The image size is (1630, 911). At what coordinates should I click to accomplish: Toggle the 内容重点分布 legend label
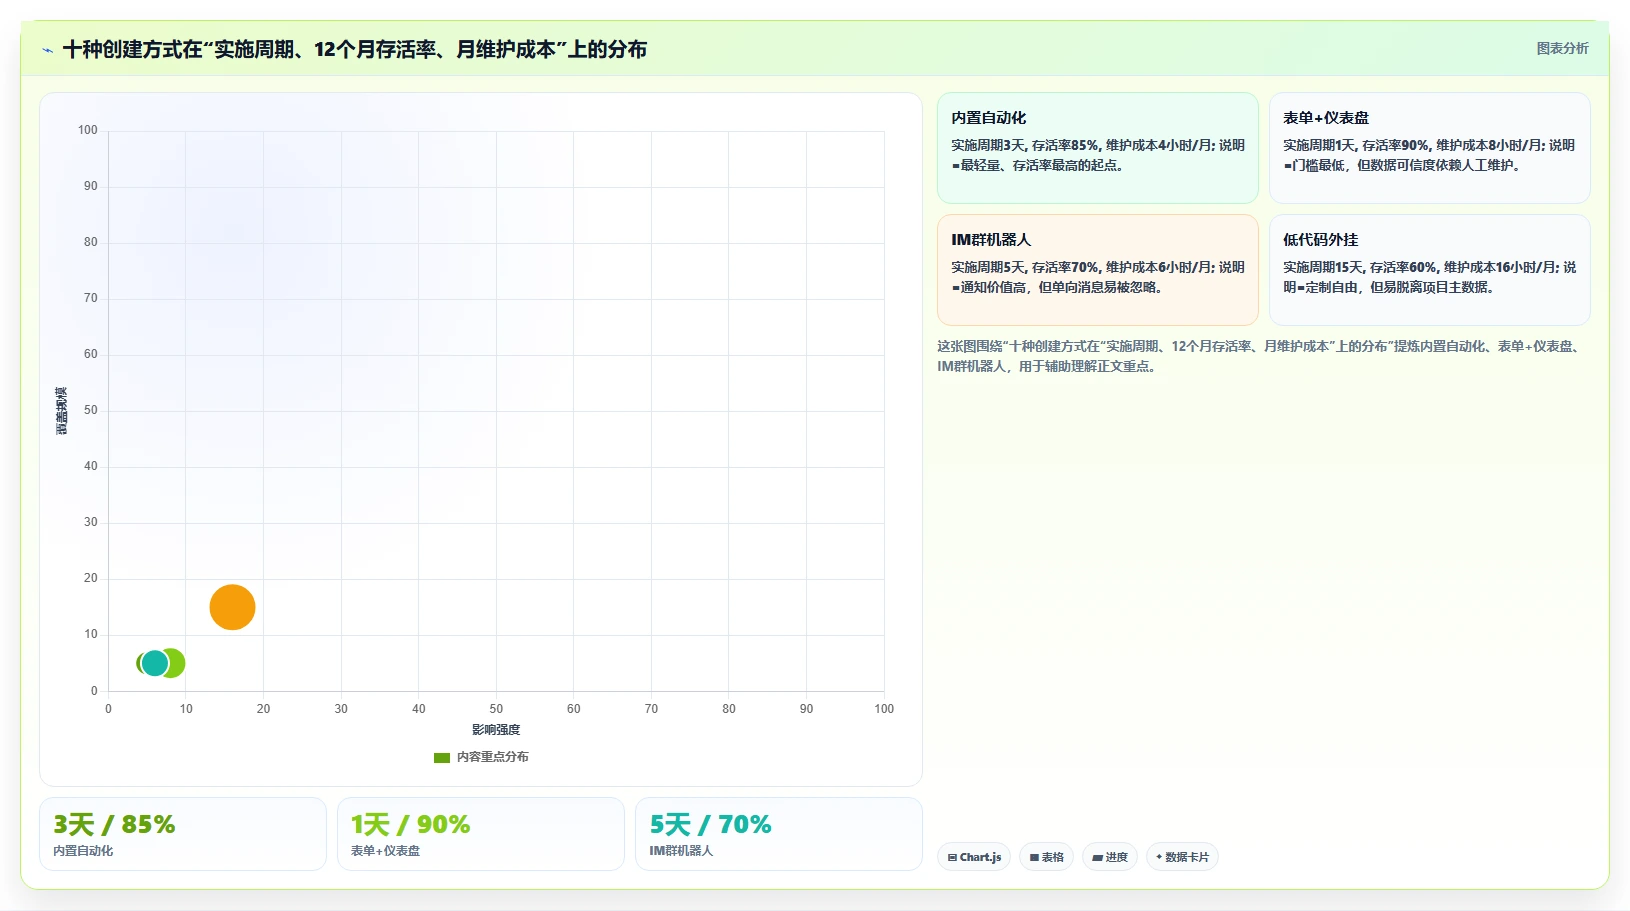point(492,757)
